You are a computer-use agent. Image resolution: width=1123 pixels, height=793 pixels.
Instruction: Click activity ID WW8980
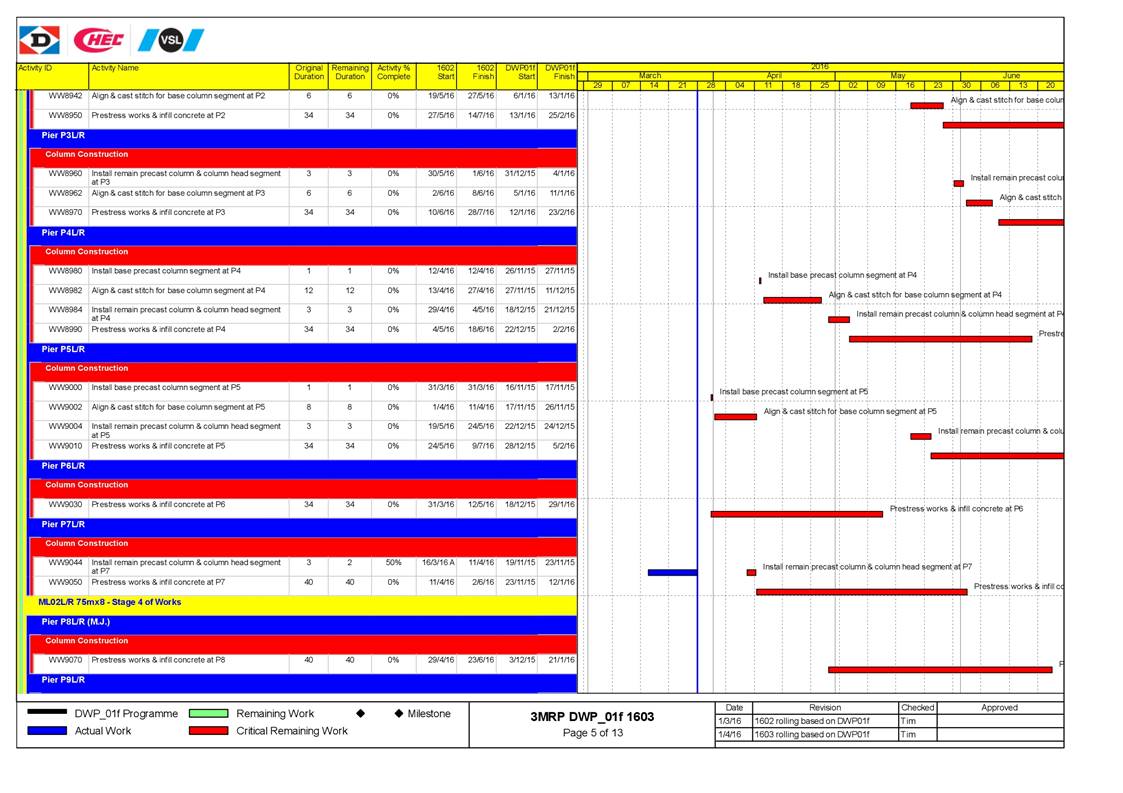point(65,271)
